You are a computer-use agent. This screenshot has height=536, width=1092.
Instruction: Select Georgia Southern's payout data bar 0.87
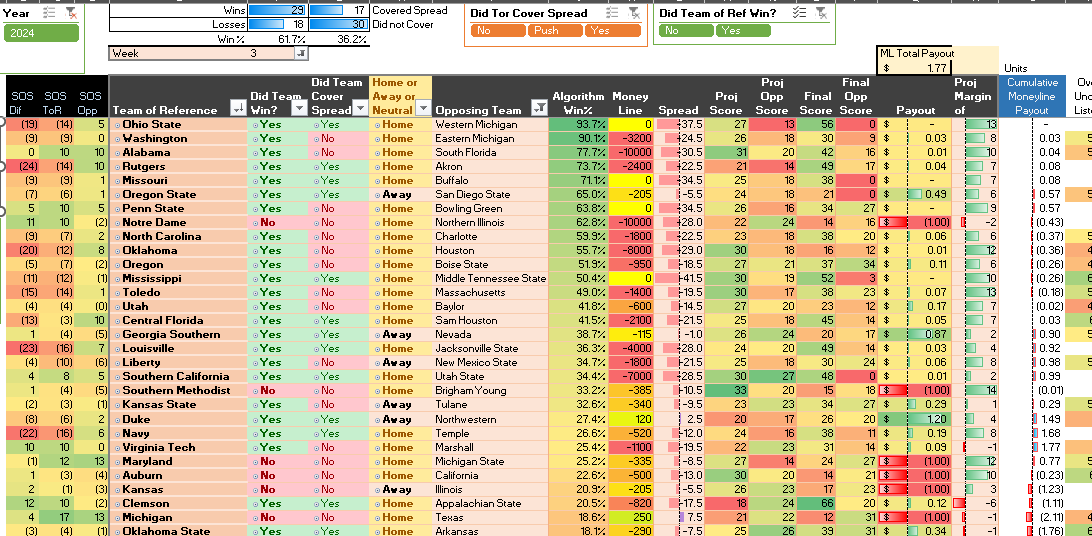click(x=915, y=334)
